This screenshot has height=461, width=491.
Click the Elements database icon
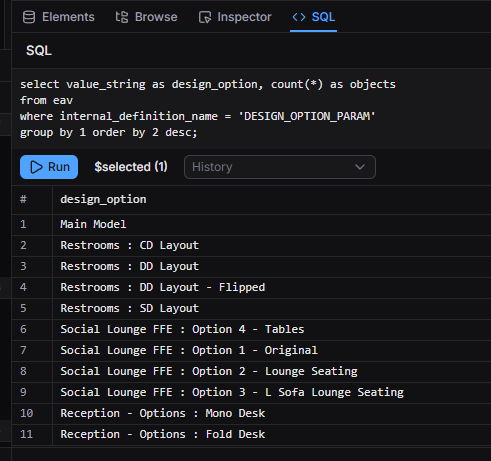tap(29, 17)
